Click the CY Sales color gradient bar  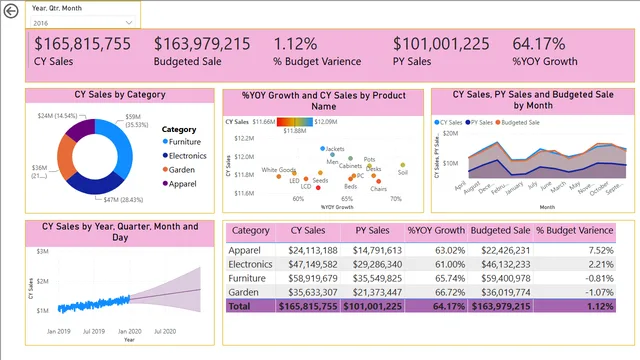click(295, 122)
